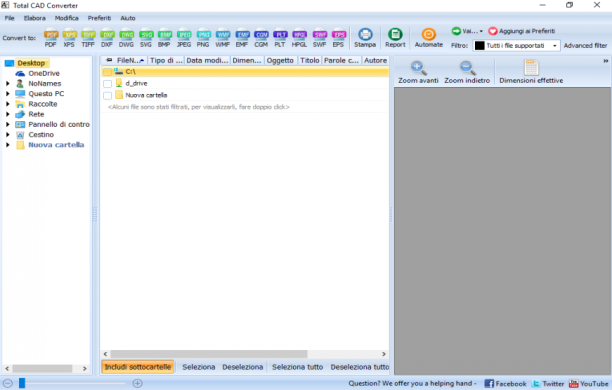Toggle Includi sottocartelle option
Viewport: 612px width, 390px height.
[138, 367]
